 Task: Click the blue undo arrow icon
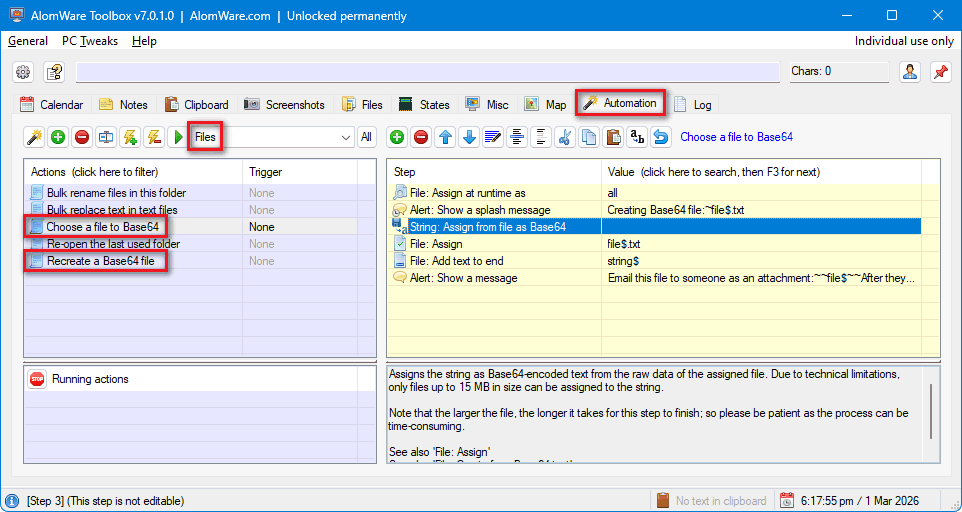[x=661, y=137]
